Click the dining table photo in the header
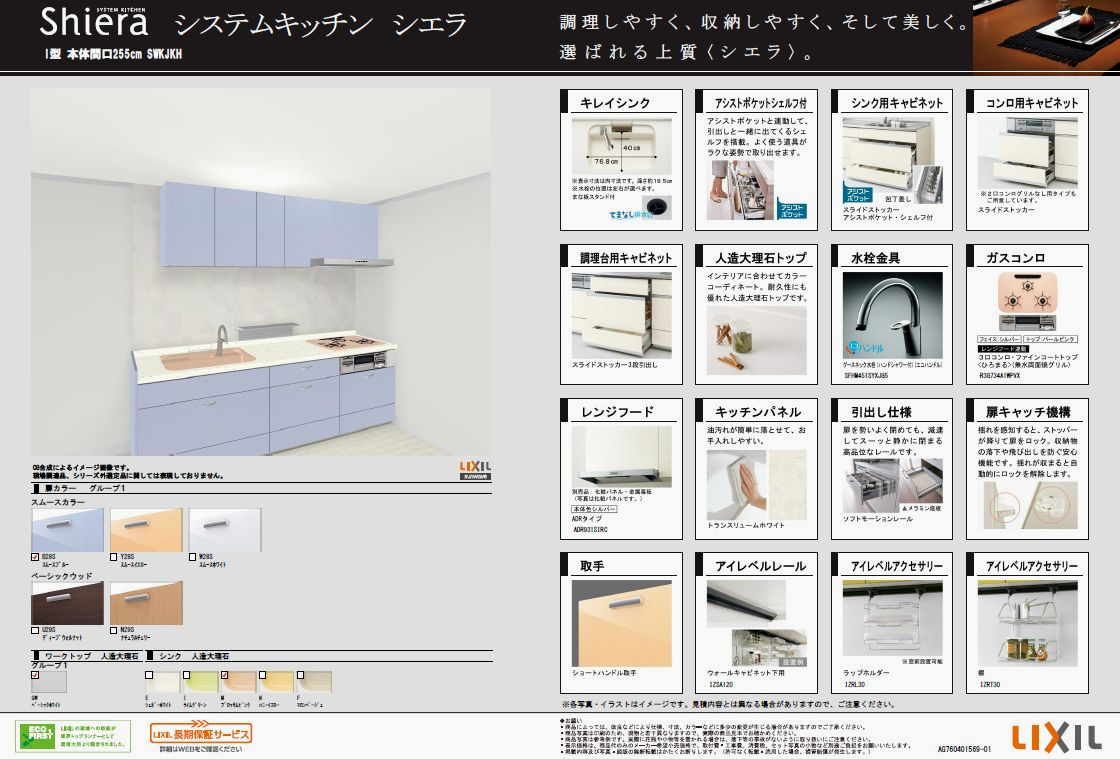The height and width of the screenshot is (759, 1120). pos(1046,36)
